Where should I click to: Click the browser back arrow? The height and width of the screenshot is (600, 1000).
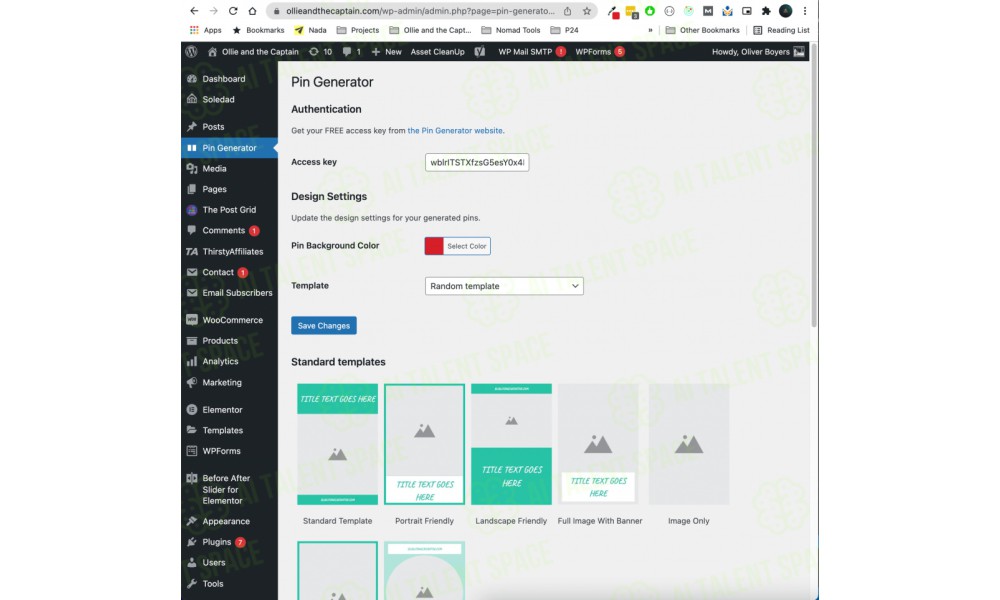pos(194,11)
